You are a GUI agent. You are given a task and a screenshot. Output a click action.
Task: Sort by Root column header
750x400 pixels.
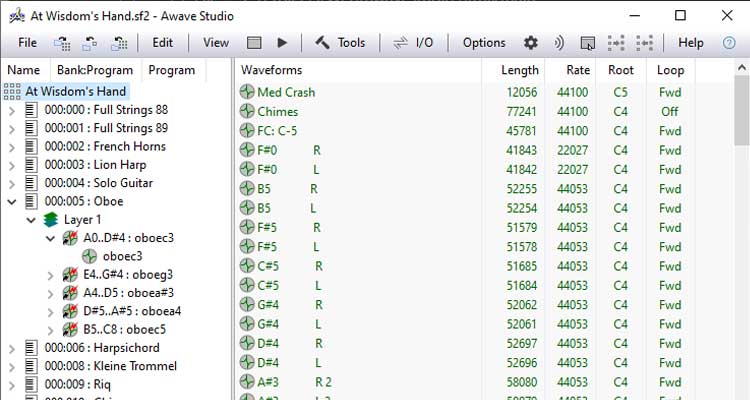click(621, 70)
